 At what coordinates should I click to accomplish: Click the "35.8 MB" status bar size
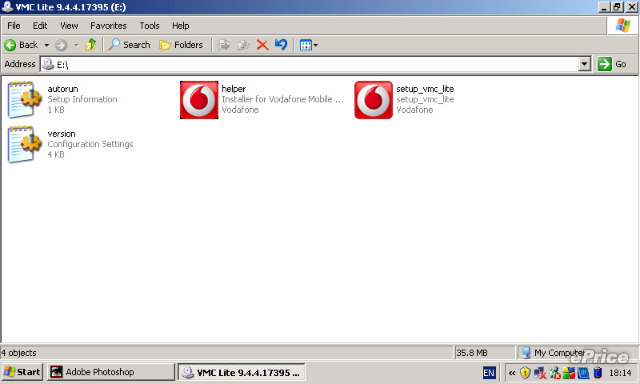coord(472,353)
